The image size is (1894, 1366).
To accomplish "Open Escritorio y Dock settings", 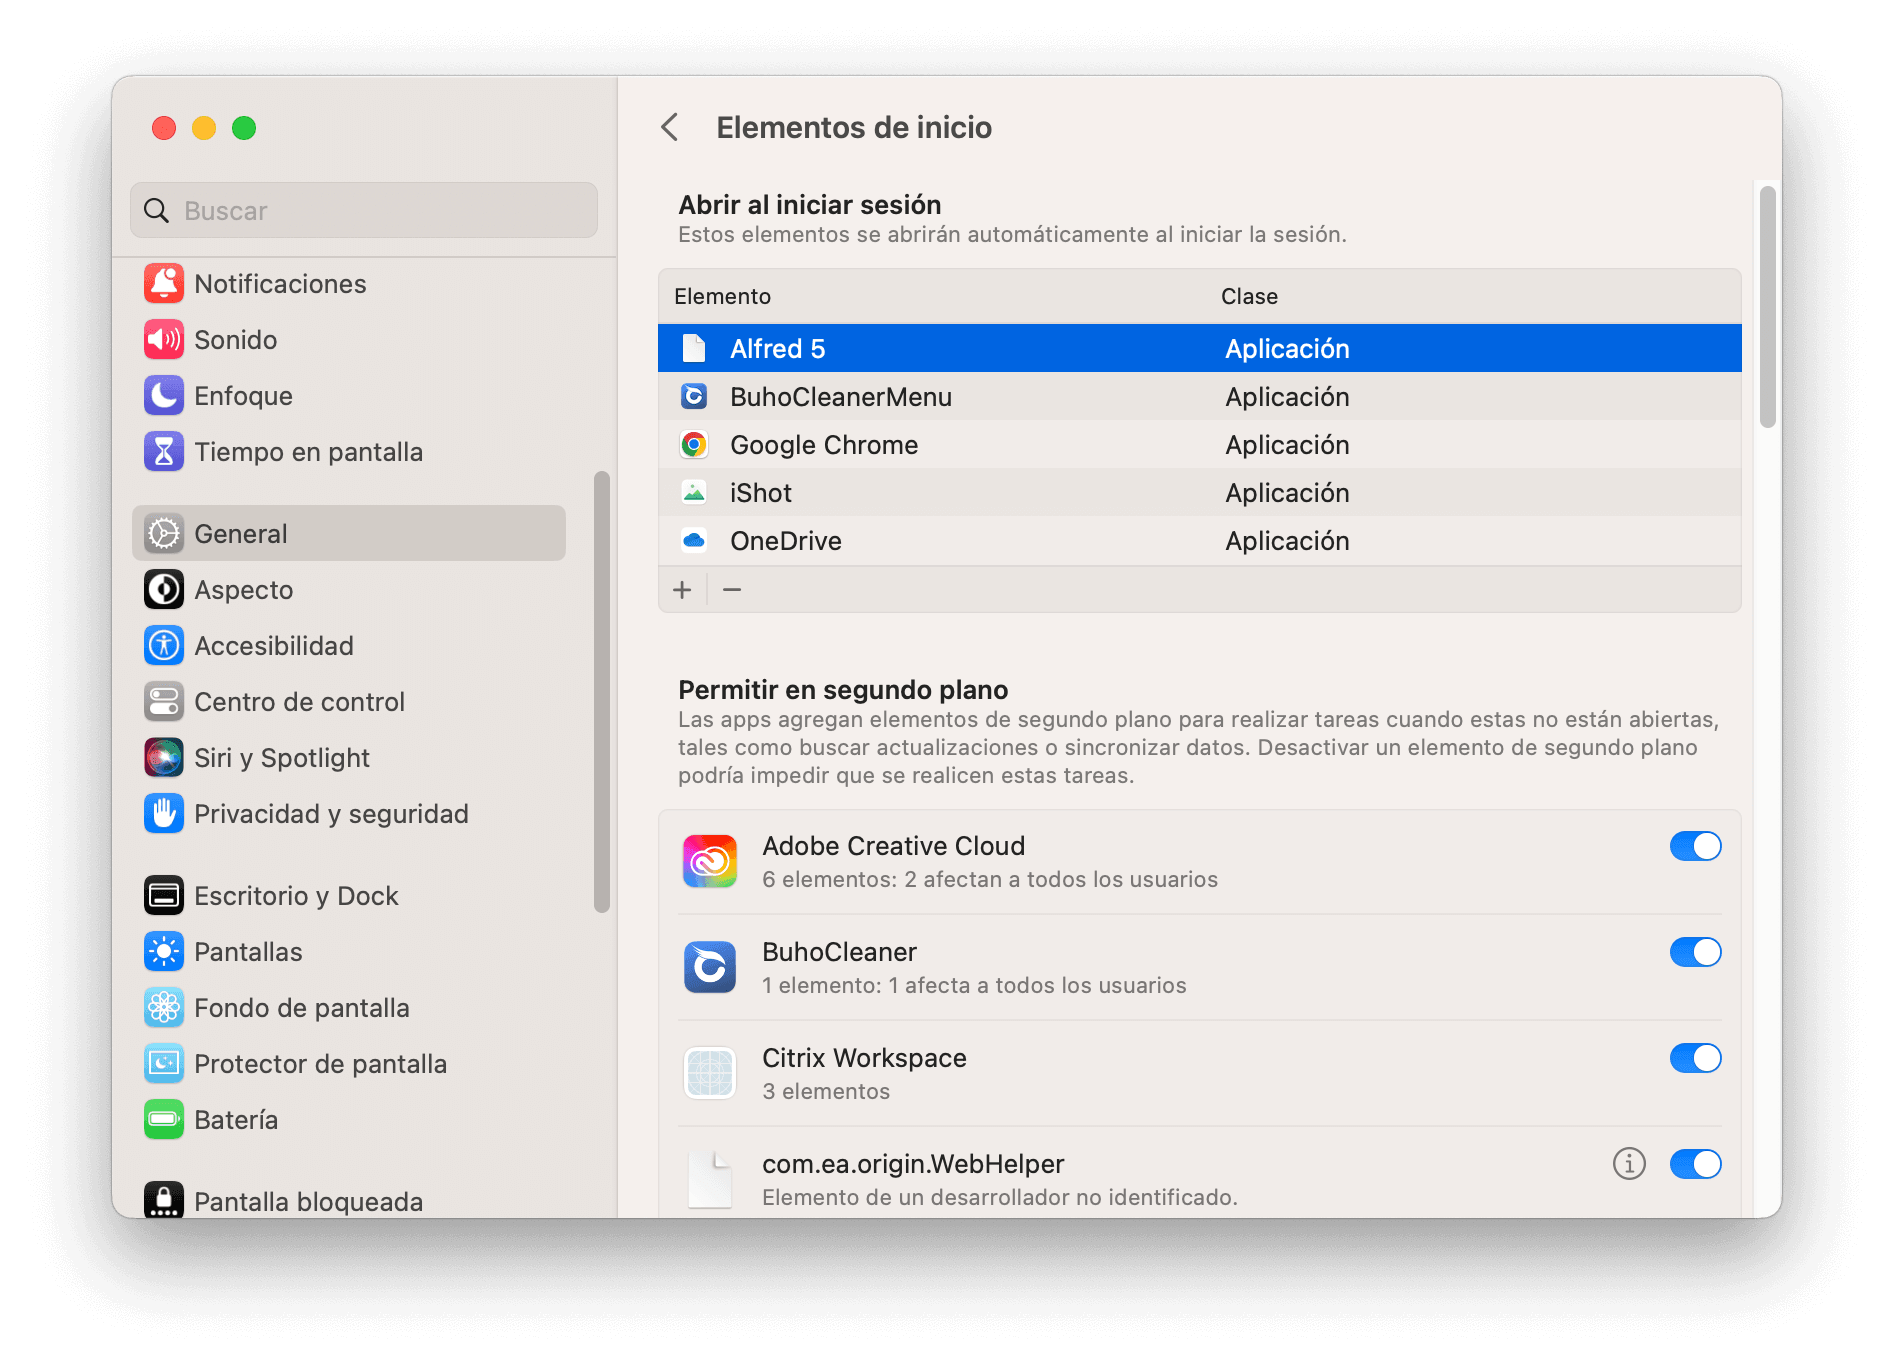I will tap(296, 896).
